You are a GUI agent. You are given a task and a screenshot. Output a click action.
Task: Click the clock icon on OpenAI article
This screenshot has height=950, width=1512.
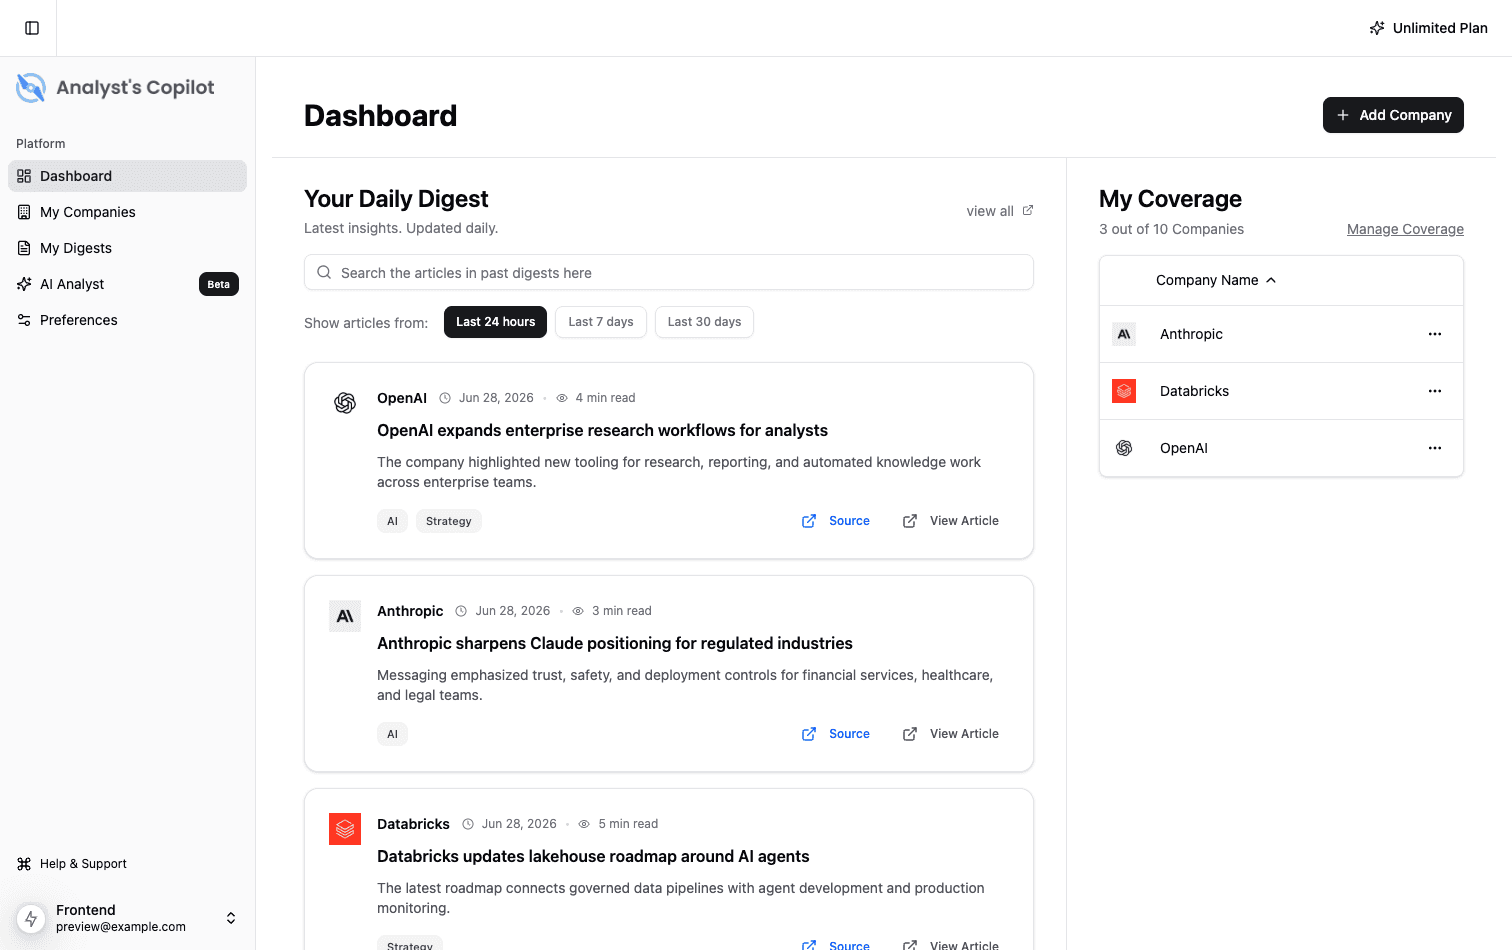pyautogui.click(x=445, y=398)
